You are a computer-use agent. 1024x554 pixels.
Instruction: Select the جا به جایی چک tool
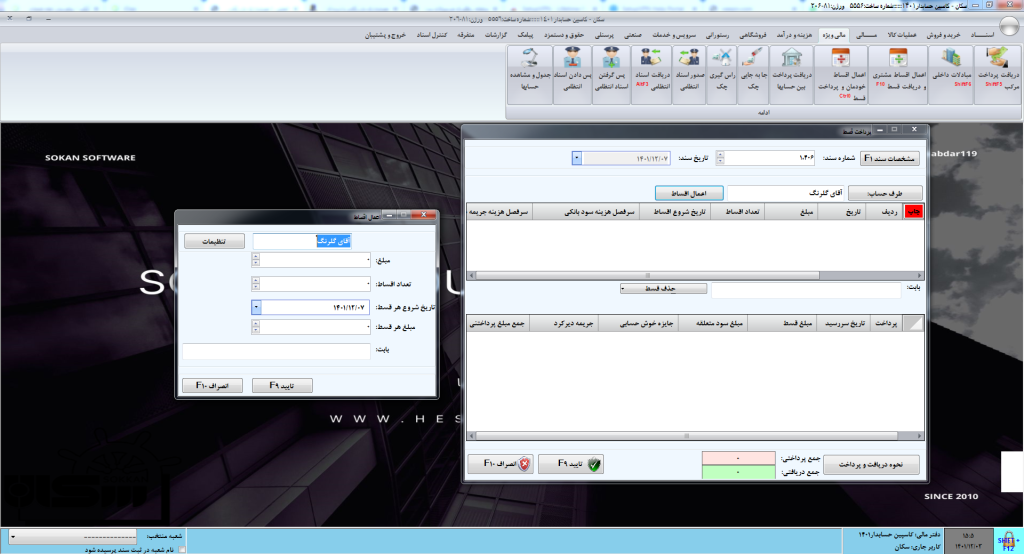pyautogui.click(x=753, y=74)
